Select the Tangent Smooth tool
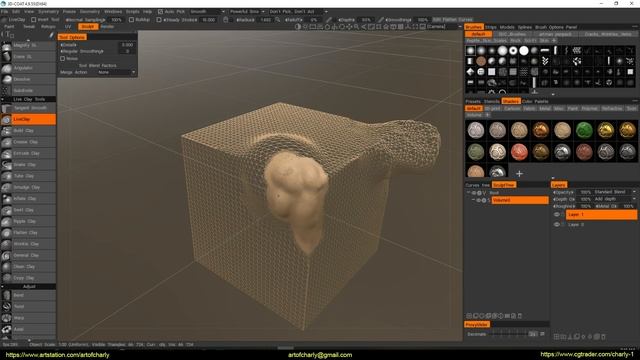The height and width of the screenshot is (360, 640). [28, 108]
